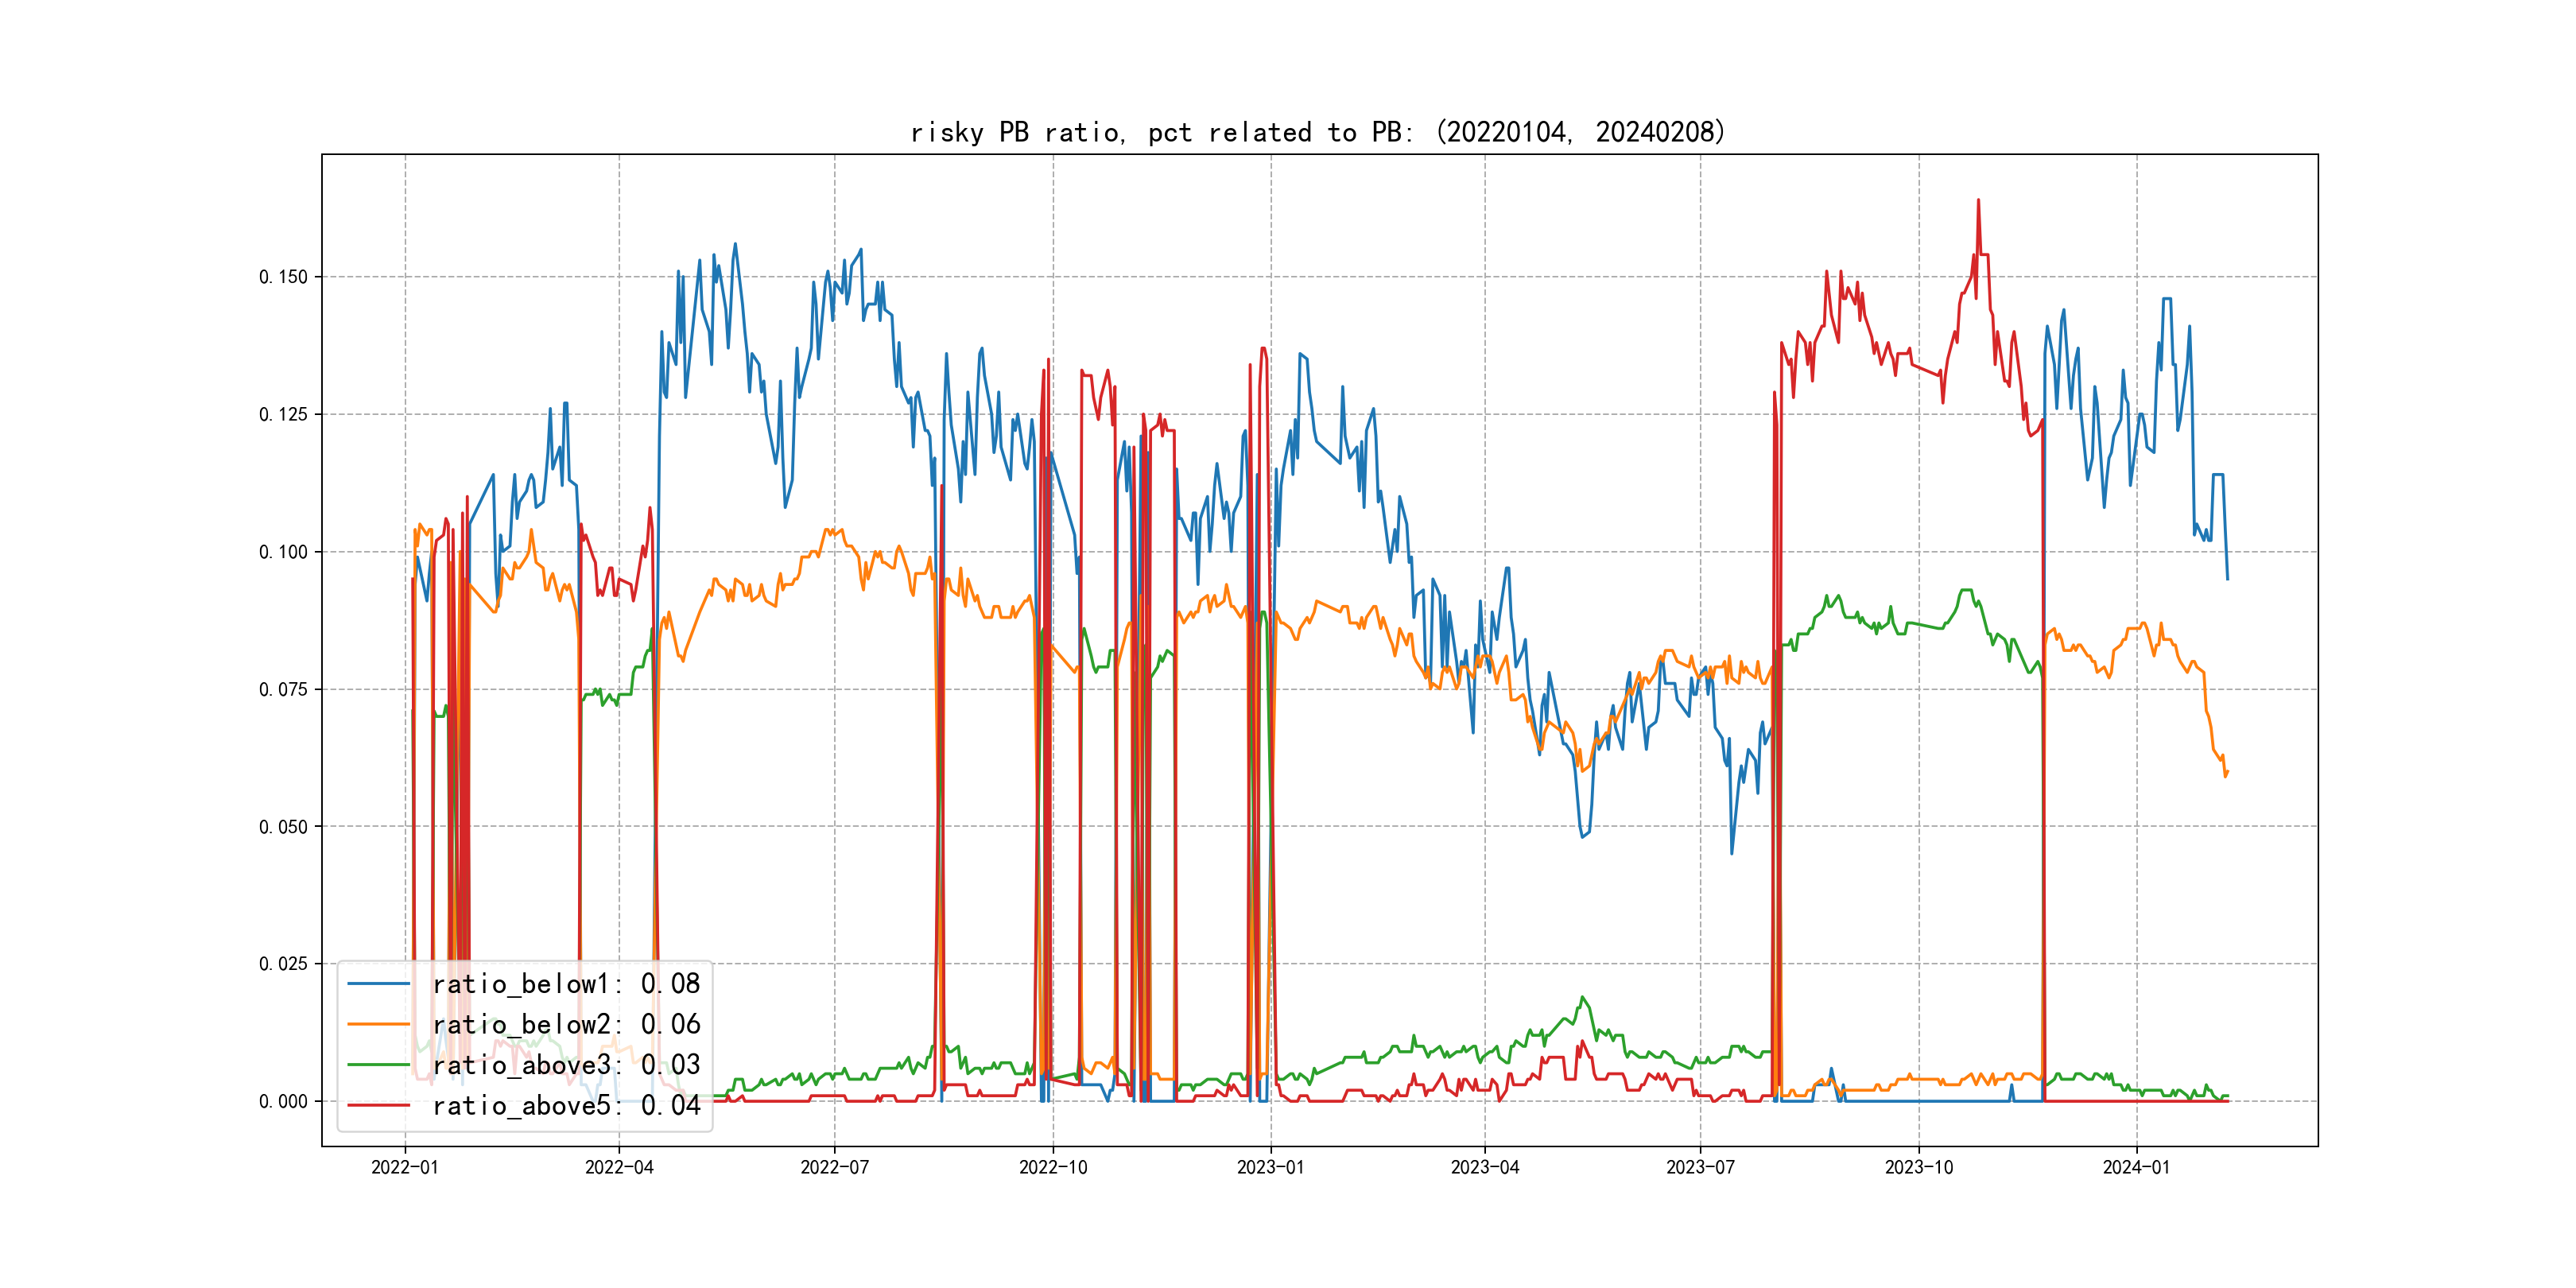This screenshot has width=2576, height=1288.
Task: Click the 2022-07 x-axis tick label
Action: tap(835, 1167)
